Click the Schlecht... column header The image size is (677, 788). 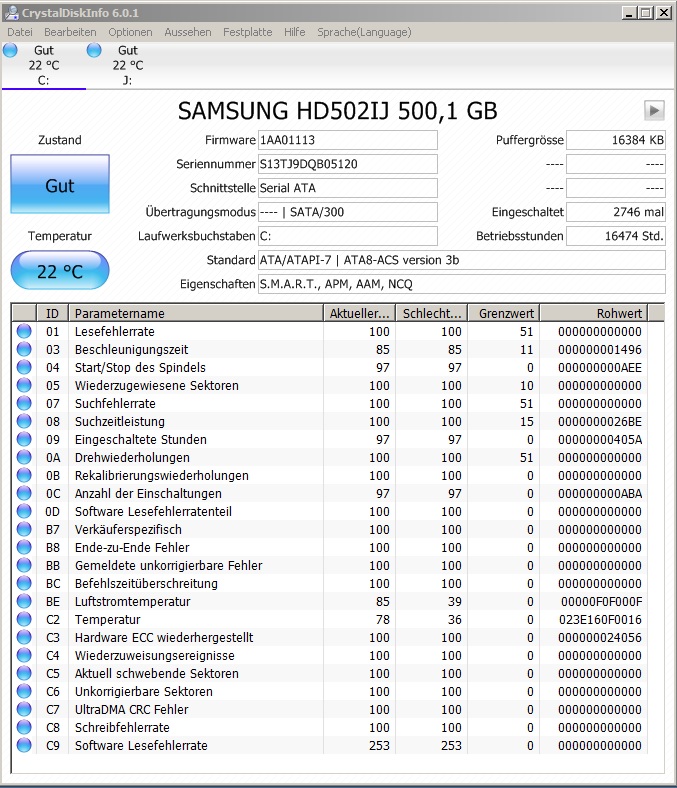(x=432, y=313)
